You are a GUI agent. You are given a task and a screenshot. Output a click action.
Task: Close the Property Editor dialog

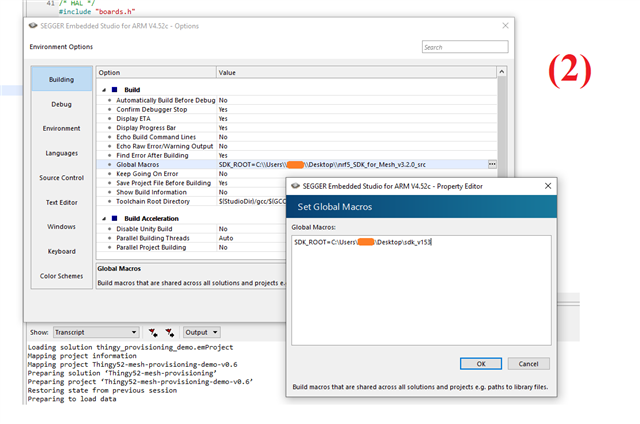pyautogui.click(x=548, y=186)
